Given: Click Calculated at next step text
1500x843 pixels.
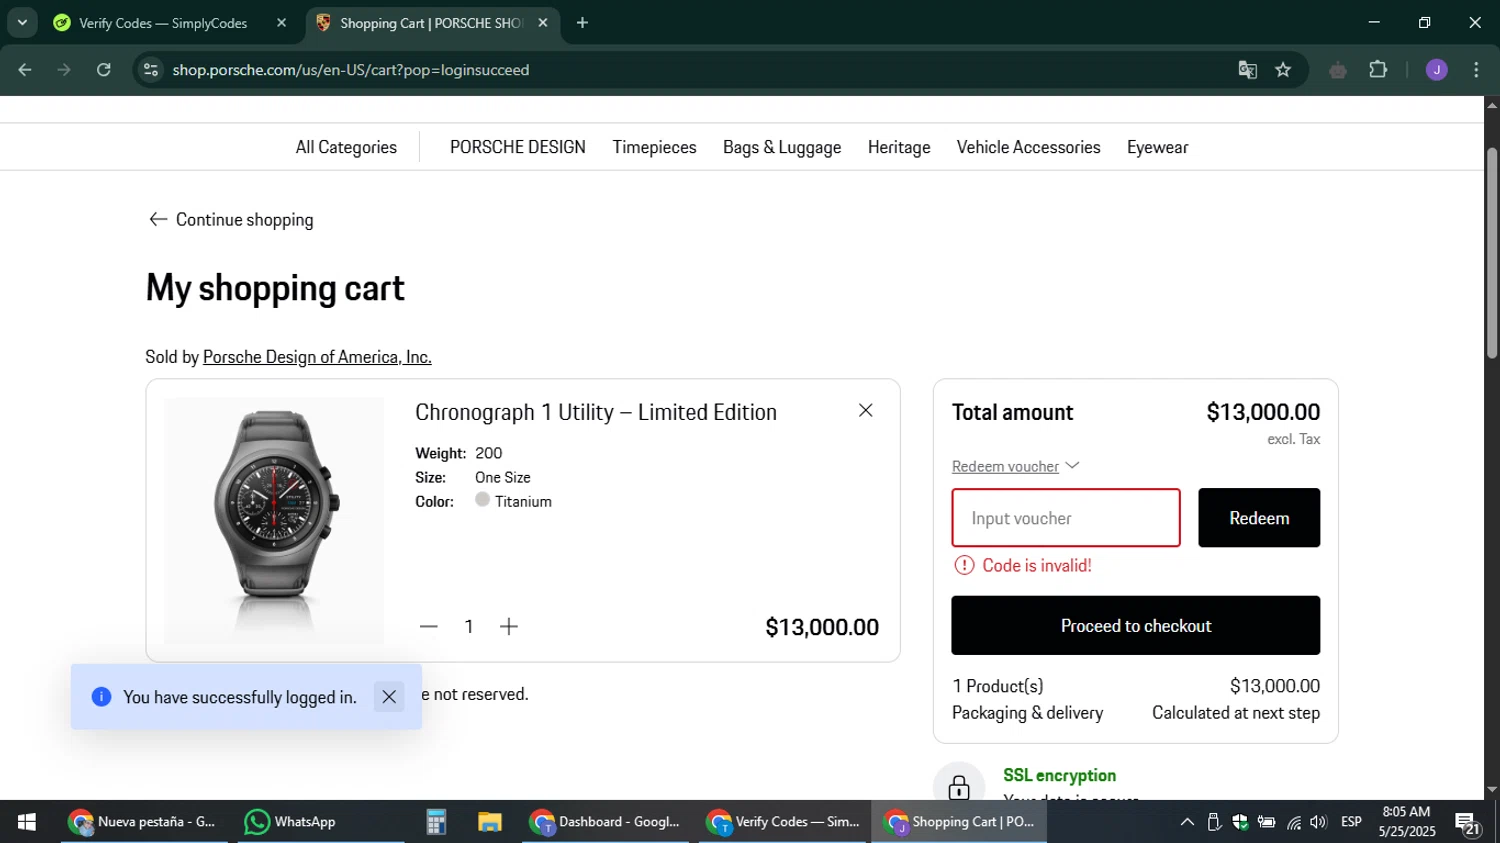Looking at the screenshot, I should pos(1236,713).
